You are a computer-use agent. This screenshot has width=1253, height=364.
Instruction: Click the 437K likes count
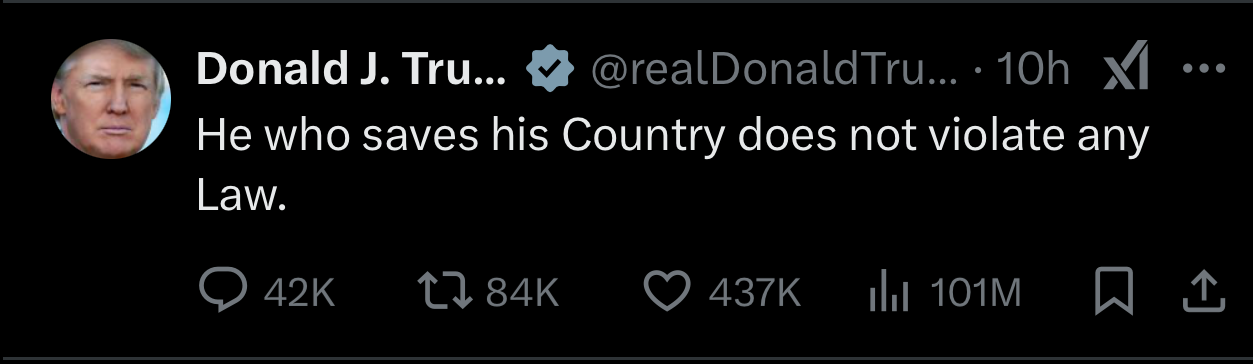[754, 293]
